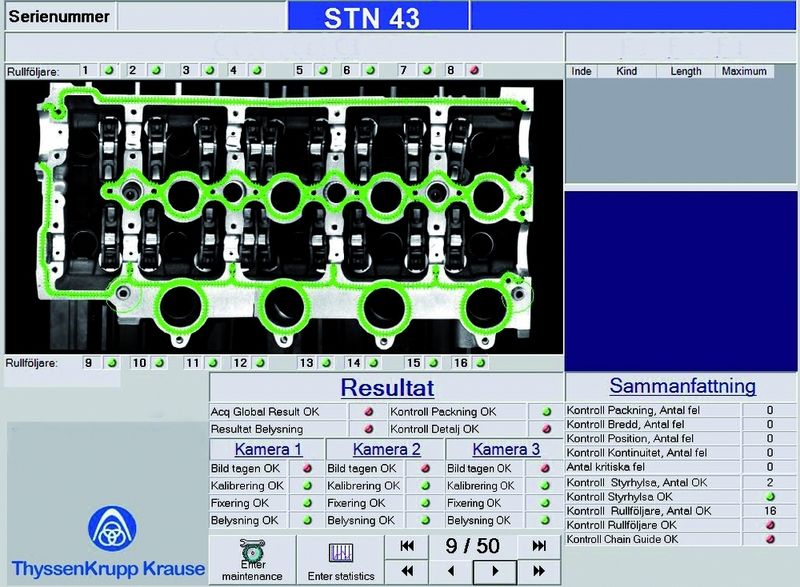800x587 pixels.
Task: Jump to first record with skip-back button
Action: click(x=407, y=546)
